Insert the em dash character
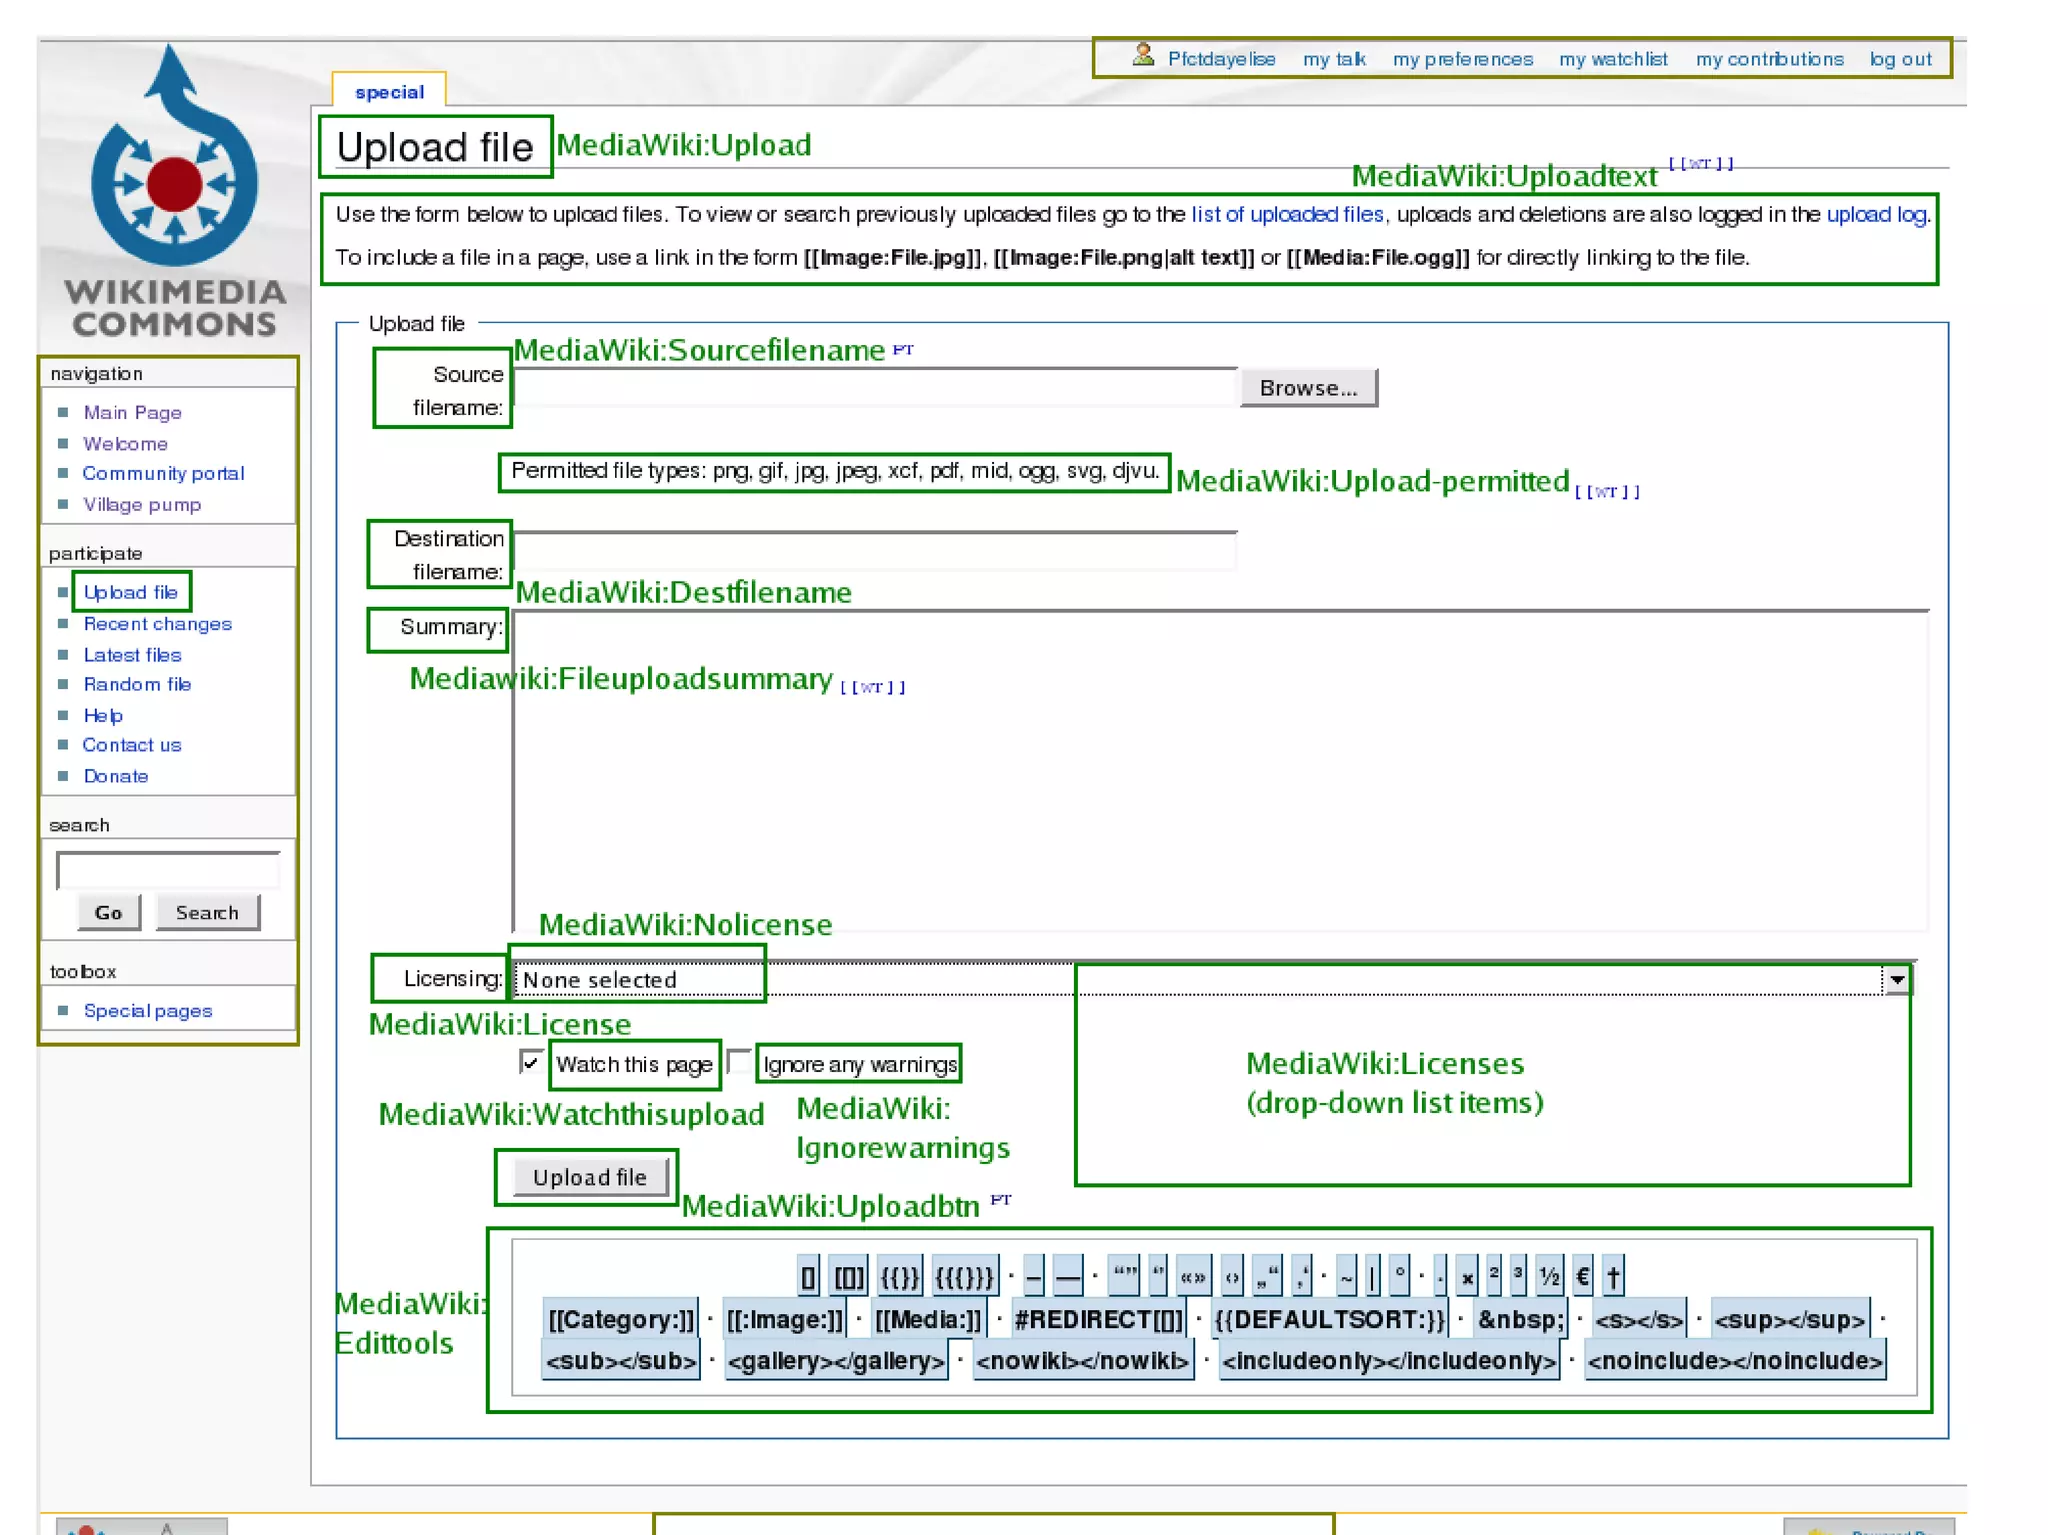 [1067, 1277]
